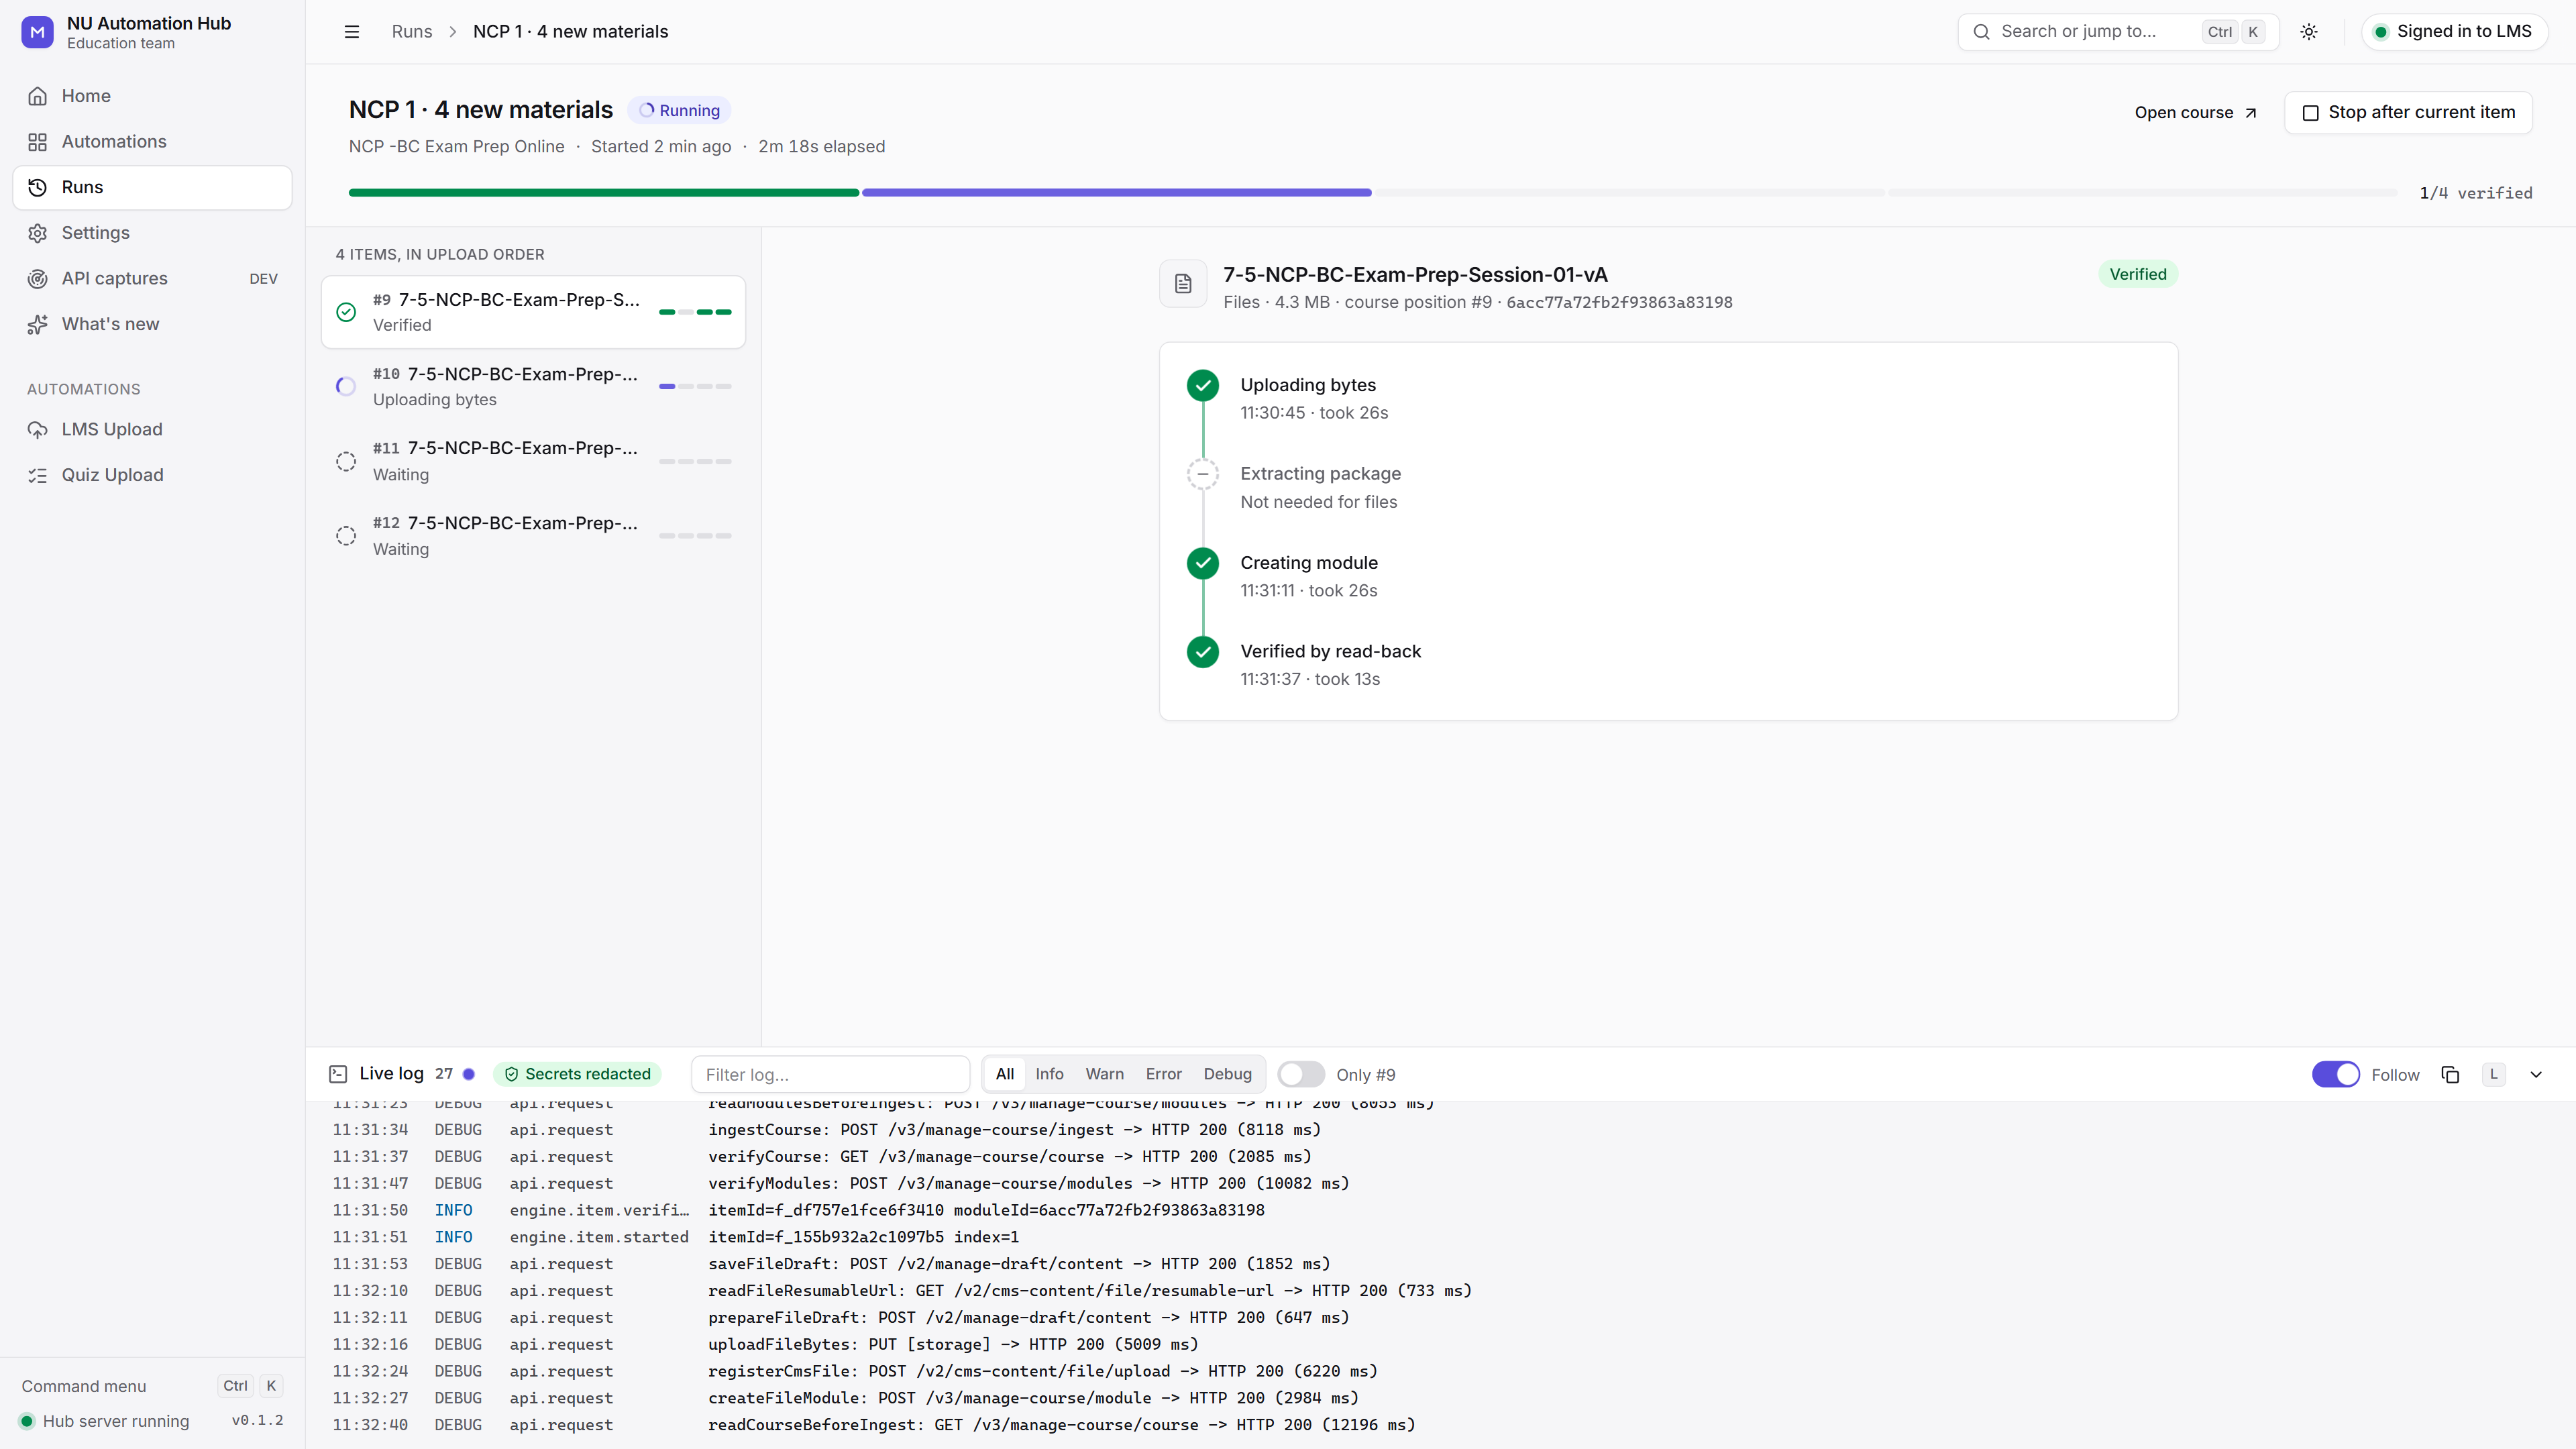Click the Verified by read-back check icon
The image size is (2576, 1449).
1203,652
